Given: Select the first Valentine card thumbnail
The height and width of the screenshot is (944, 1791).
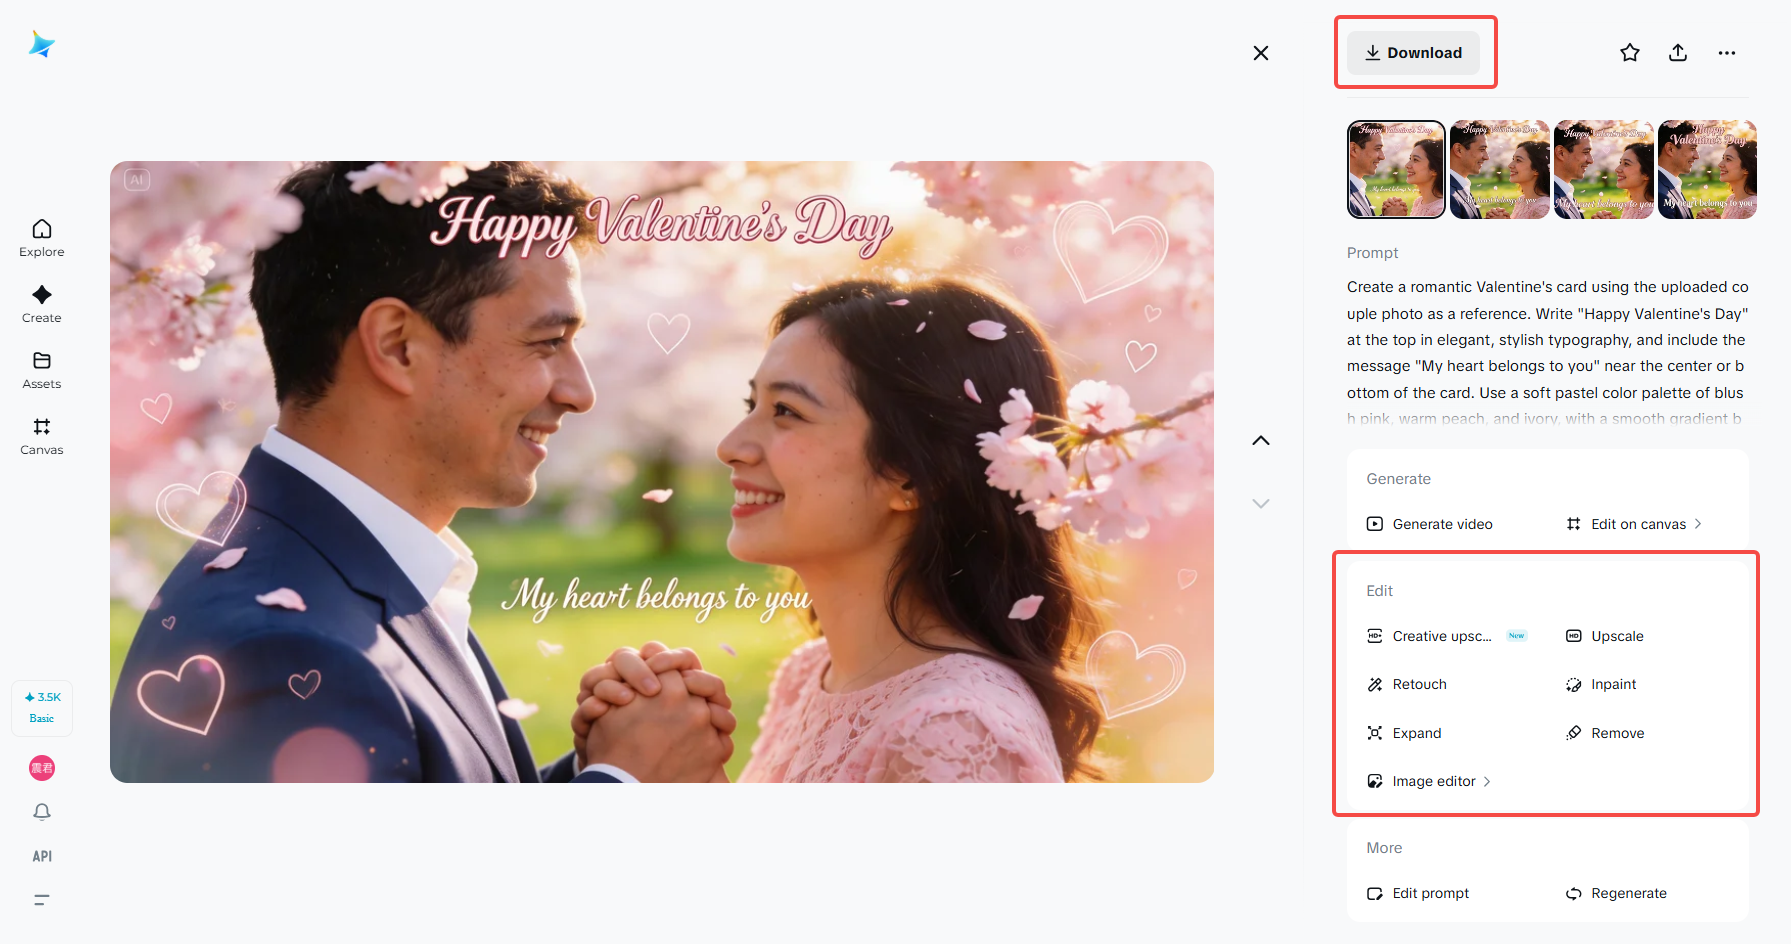Looking at the screenshot, I should pyautogui.click(x=1396, y=169).
